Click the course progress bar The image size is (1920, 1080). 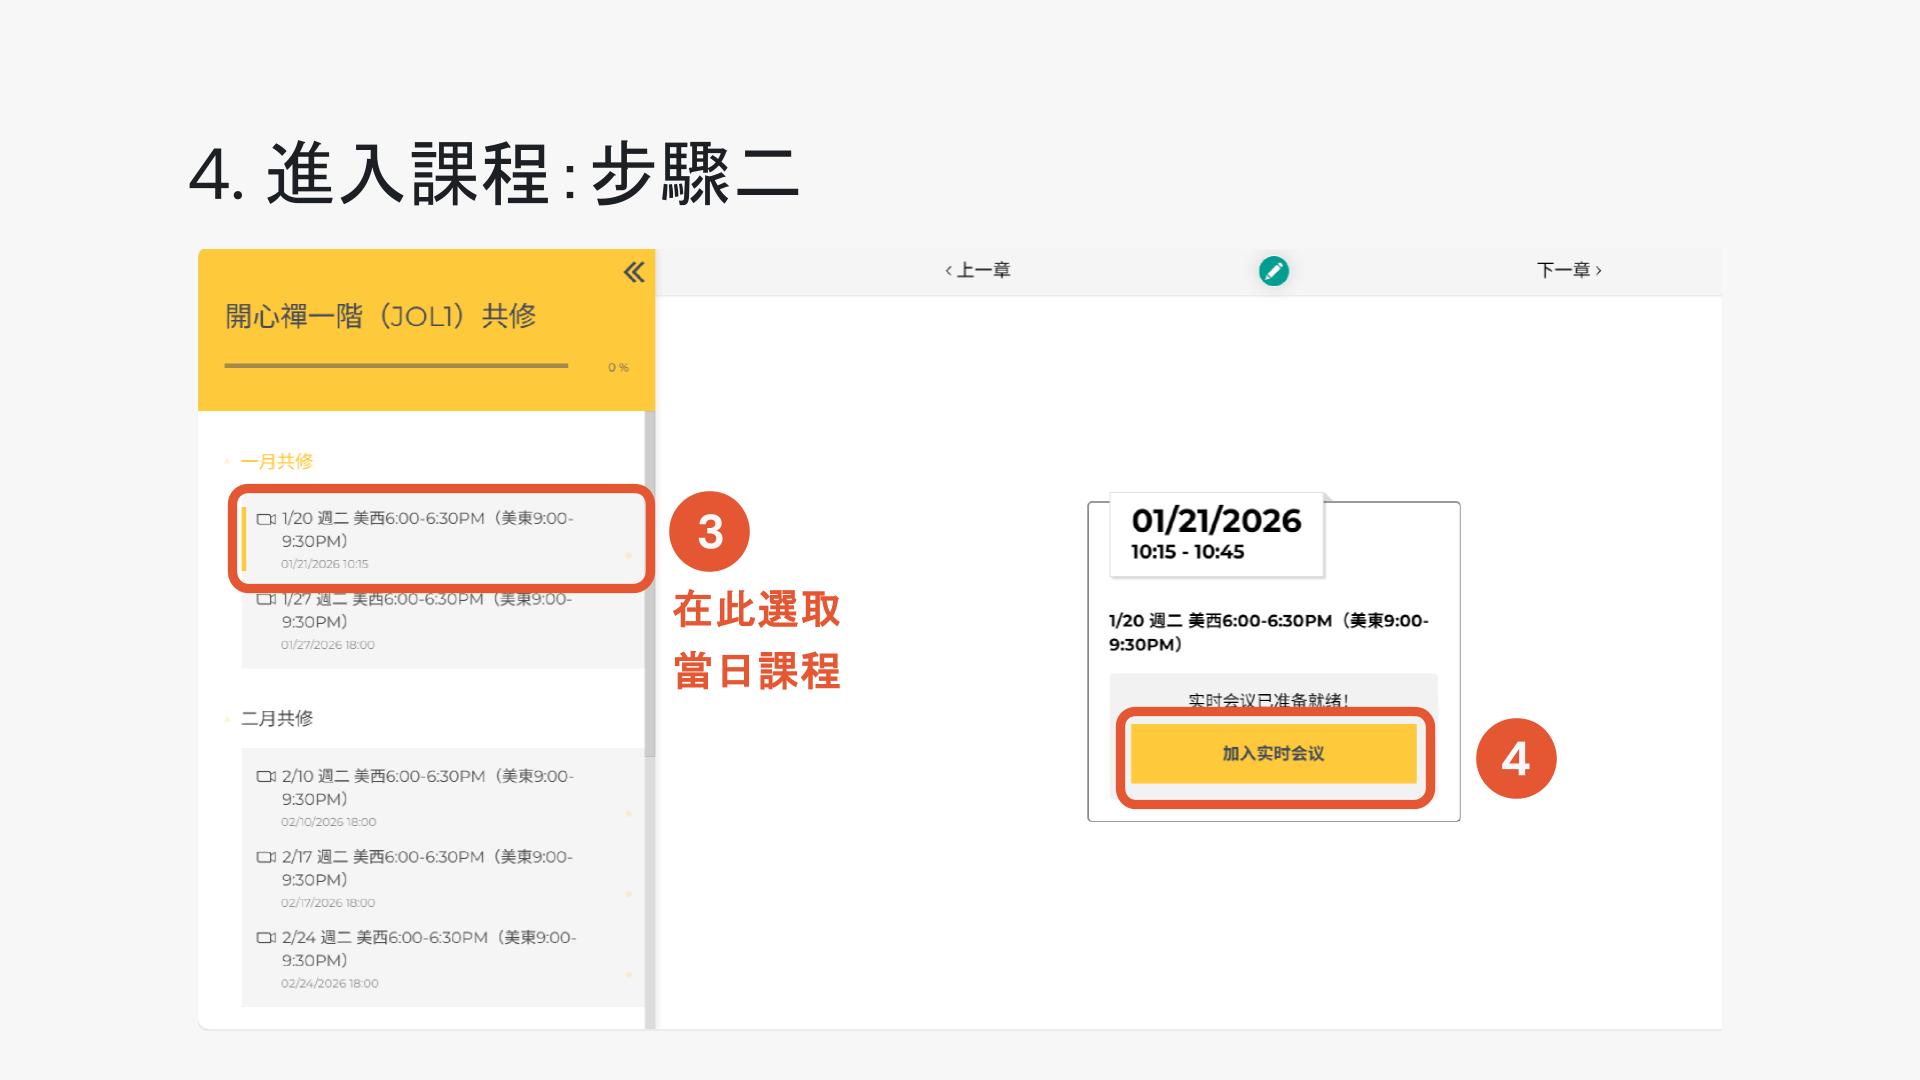tap(396, 366)
